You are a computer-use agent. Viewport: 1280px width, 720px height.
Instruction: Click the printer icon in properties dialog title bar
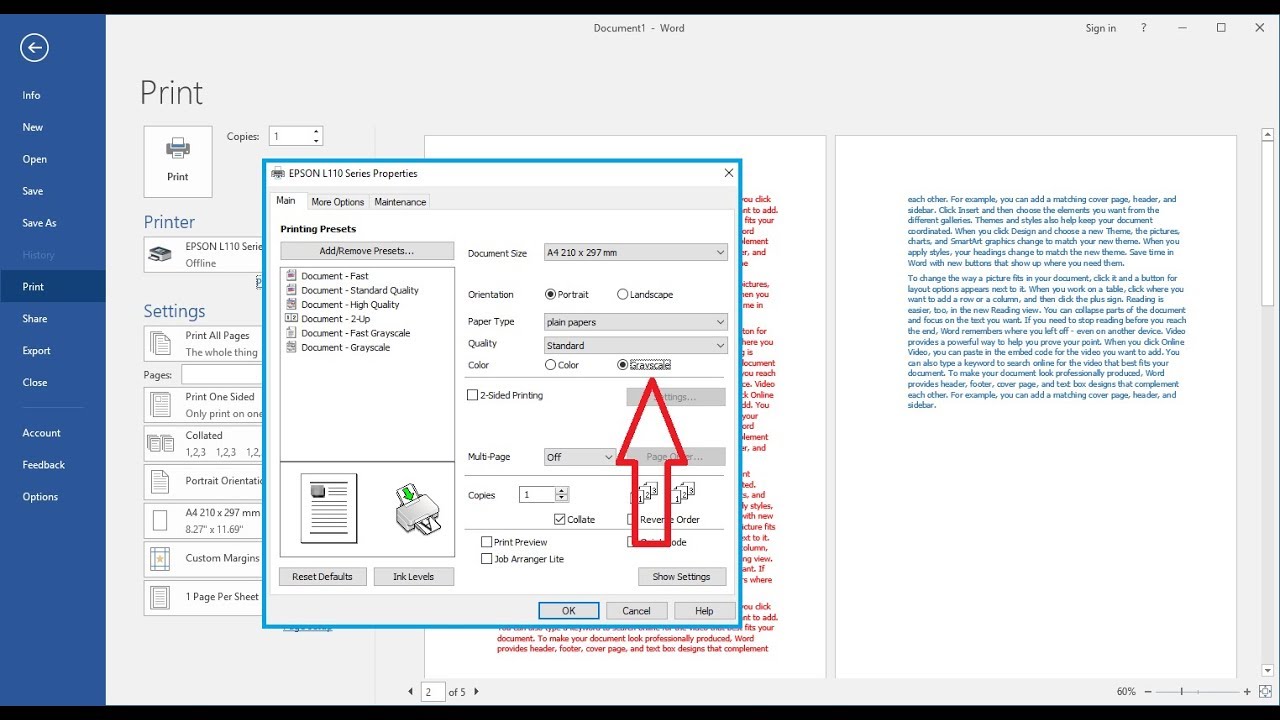click(278, 173)
